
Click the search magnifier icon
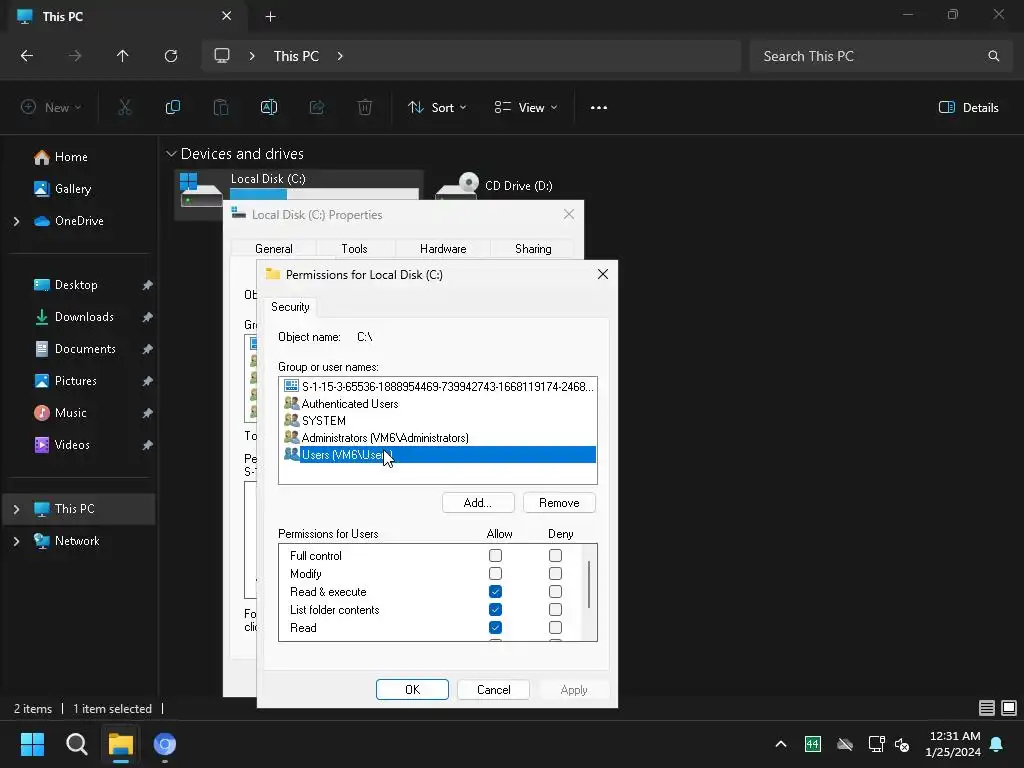(x=993, y=56)
